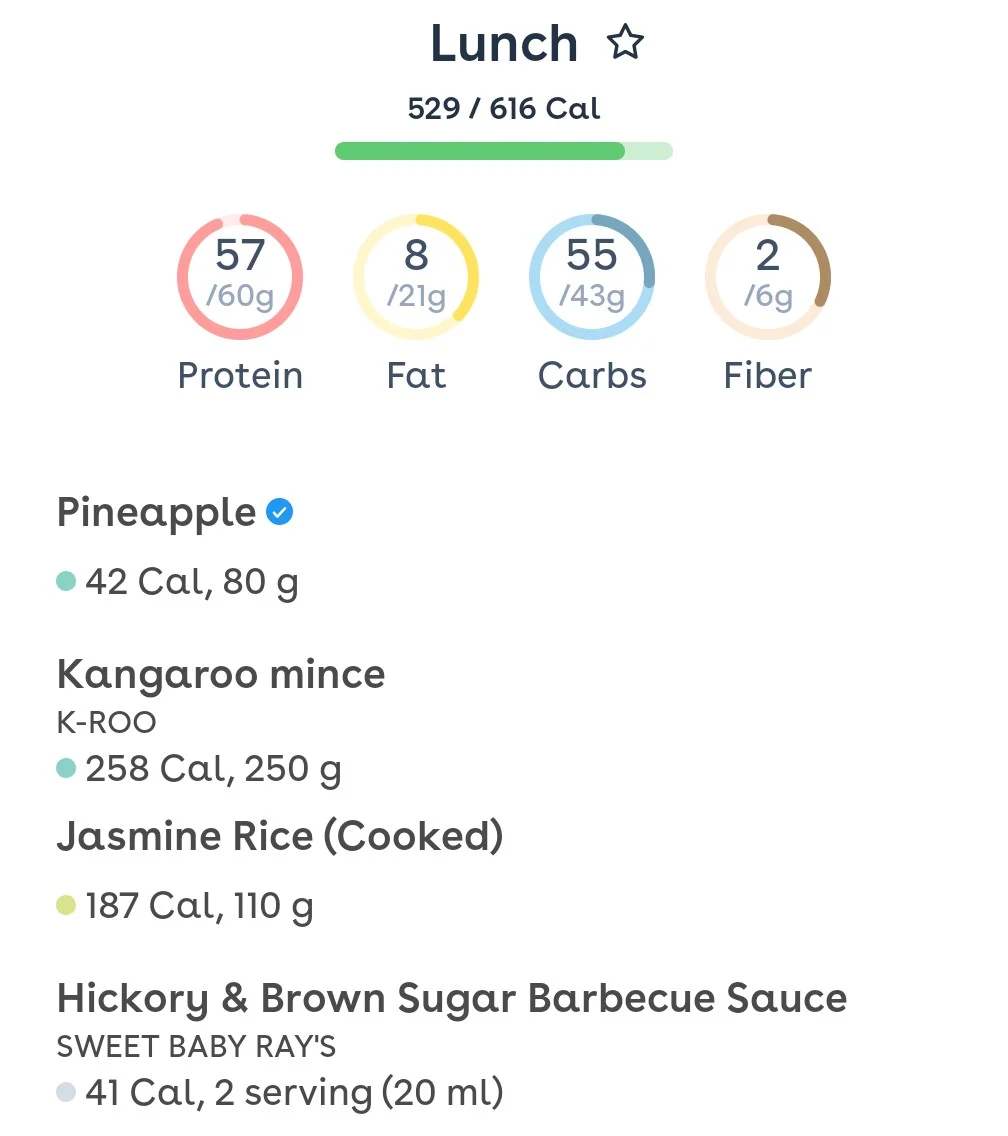Click the 529 / 616 Cal summary
Viewport: 1008px width, 1136px height.
[x=504, y=109]
